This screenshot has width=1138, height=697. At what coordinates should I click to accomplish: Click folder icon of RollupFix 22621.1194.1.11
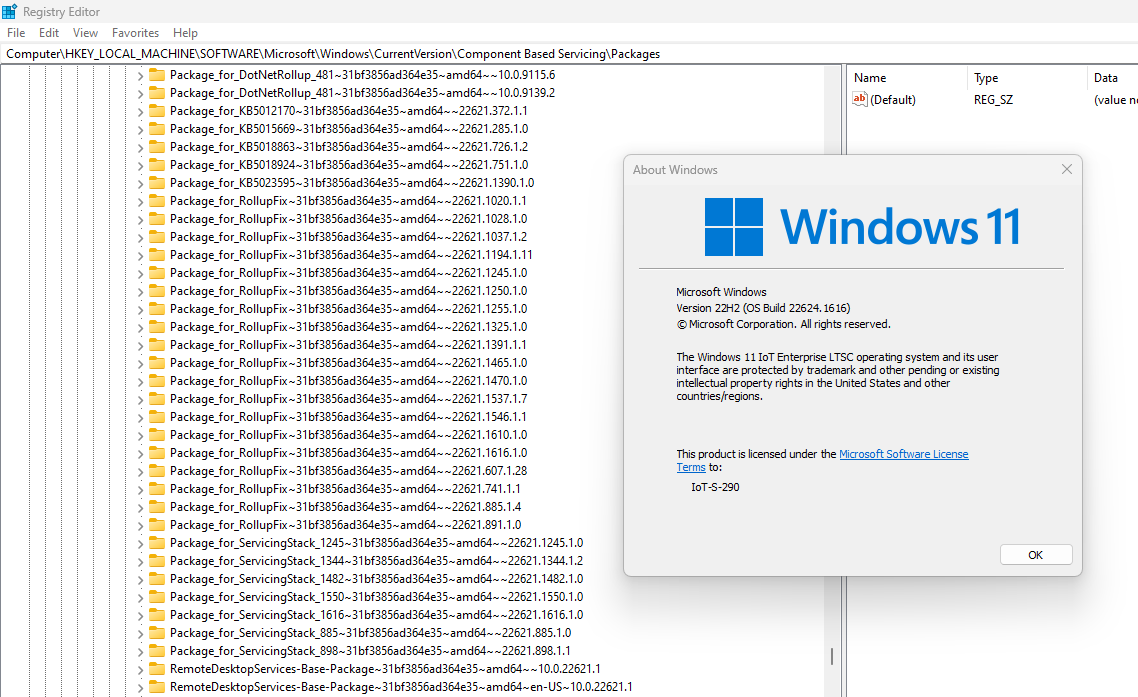(x=157, y=255)
